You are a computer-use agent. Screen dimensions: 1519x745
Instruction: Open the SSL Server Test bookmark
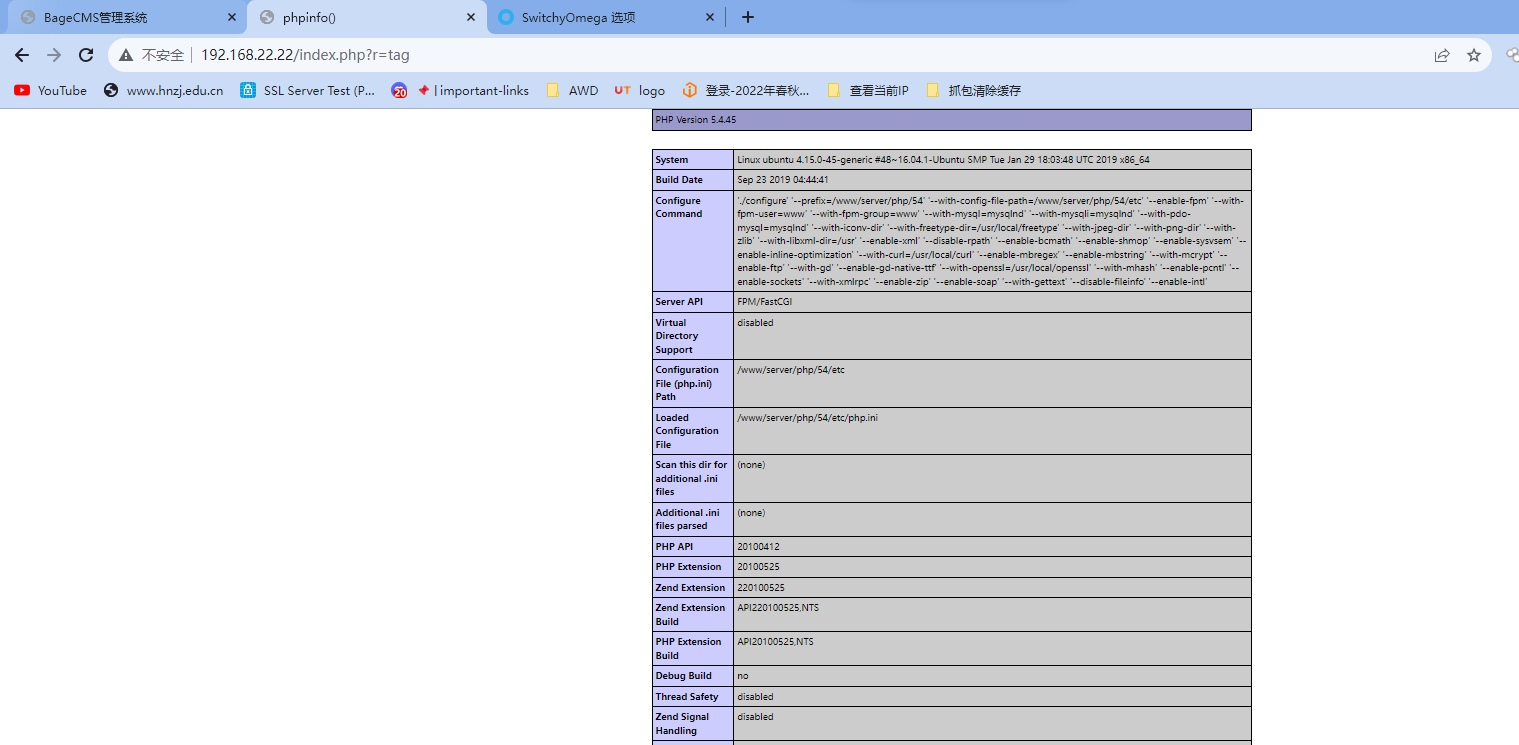click(308, 90)
